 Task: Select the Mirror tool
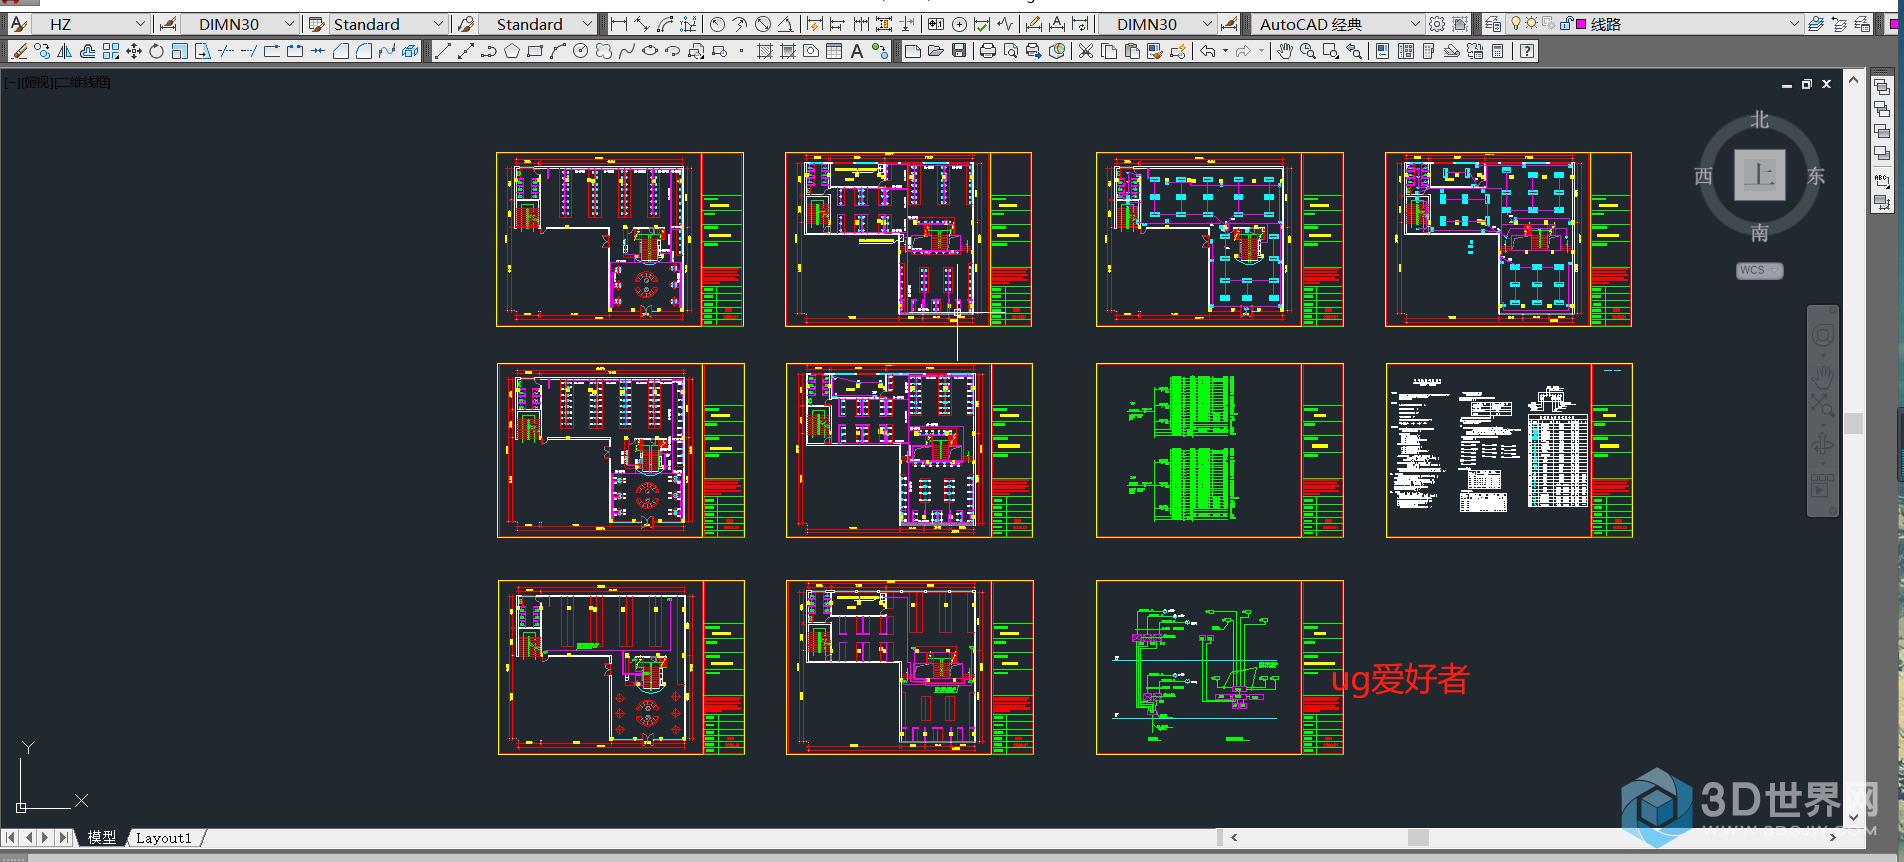click(x=65, y=51)
